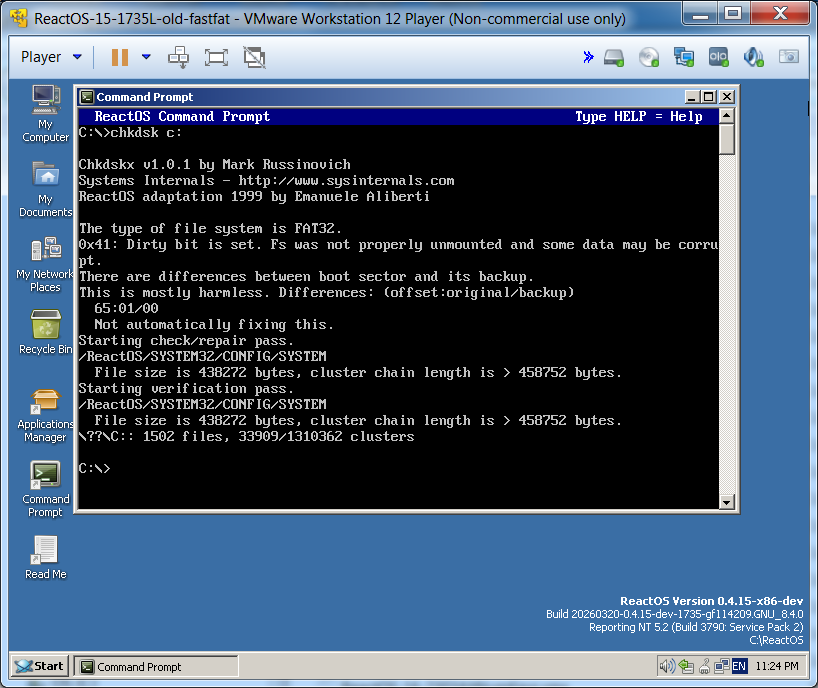Click the Command Prompt scrollbar down arrow
Image resolution: width=818 pixels, height=688 pixels.
coord(727,502)
